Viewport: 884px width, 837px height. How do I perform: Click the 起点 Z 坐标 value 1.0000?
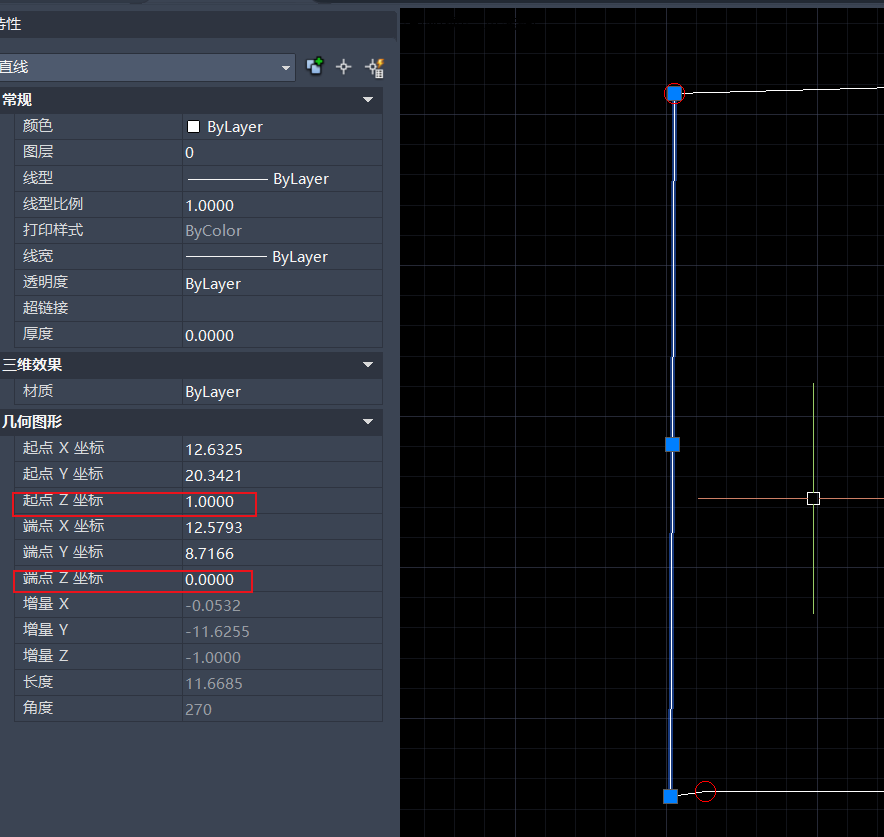pos(210,502)
